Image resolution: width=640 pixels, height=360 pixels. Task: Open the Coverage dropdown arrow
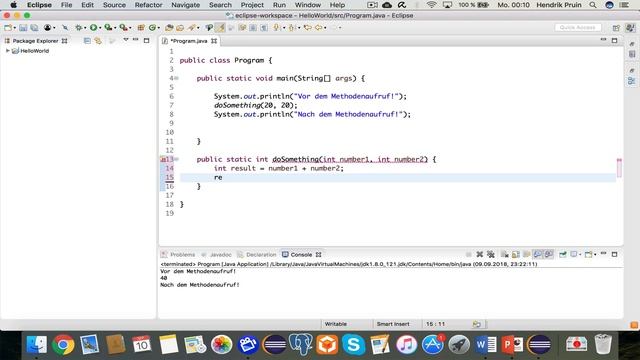pyautogui.click(x=115, y=28)
